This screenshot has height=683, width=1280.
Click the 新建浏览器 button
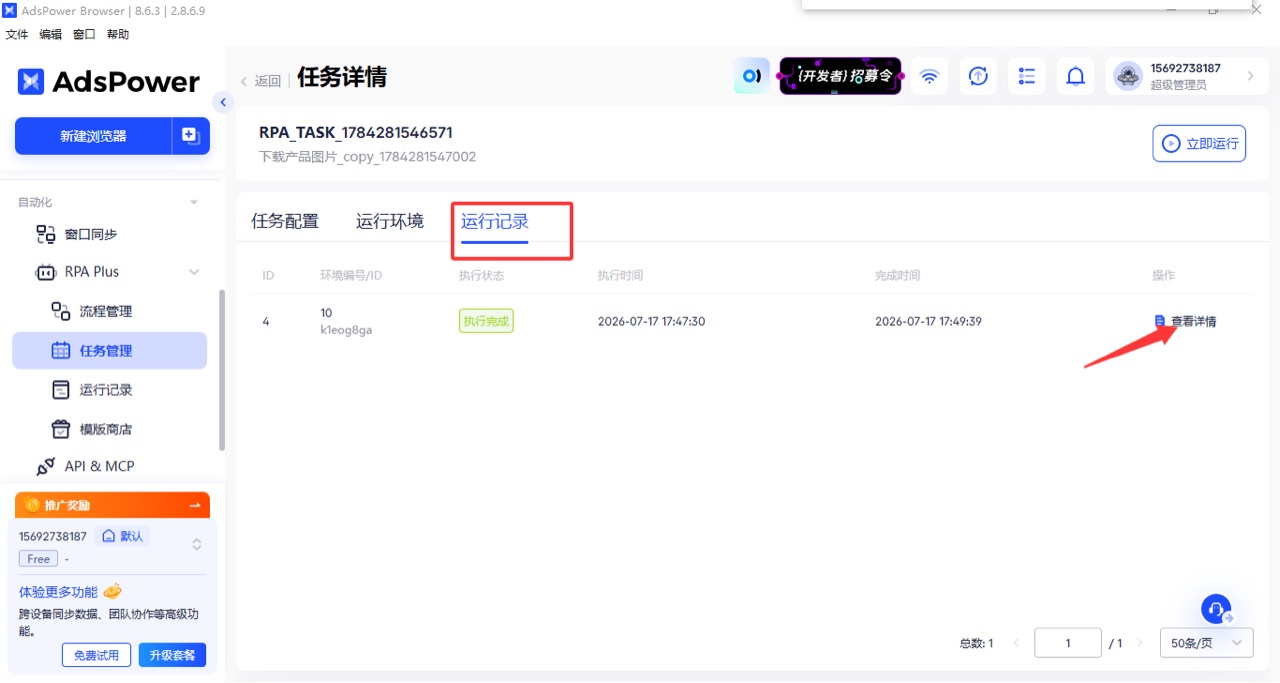[93, 136]
